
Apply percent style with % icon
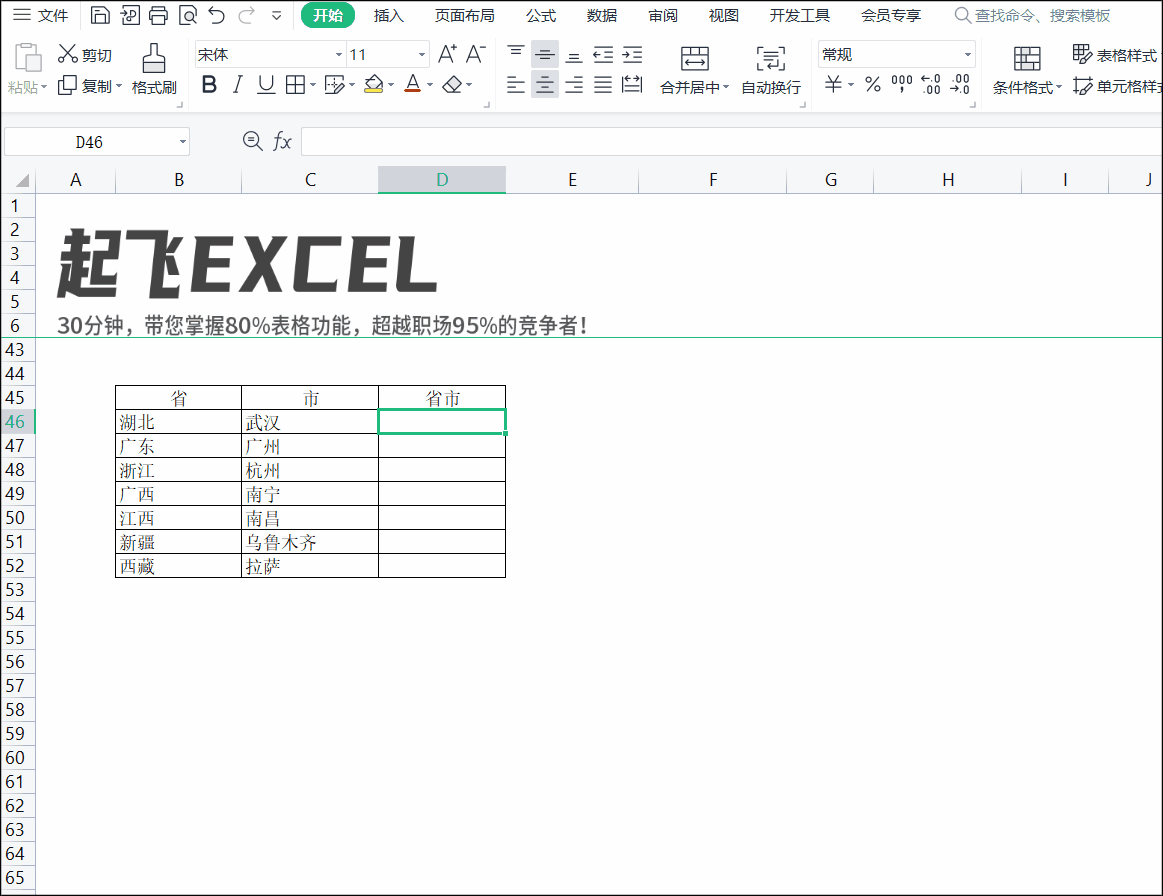point(873,84)
